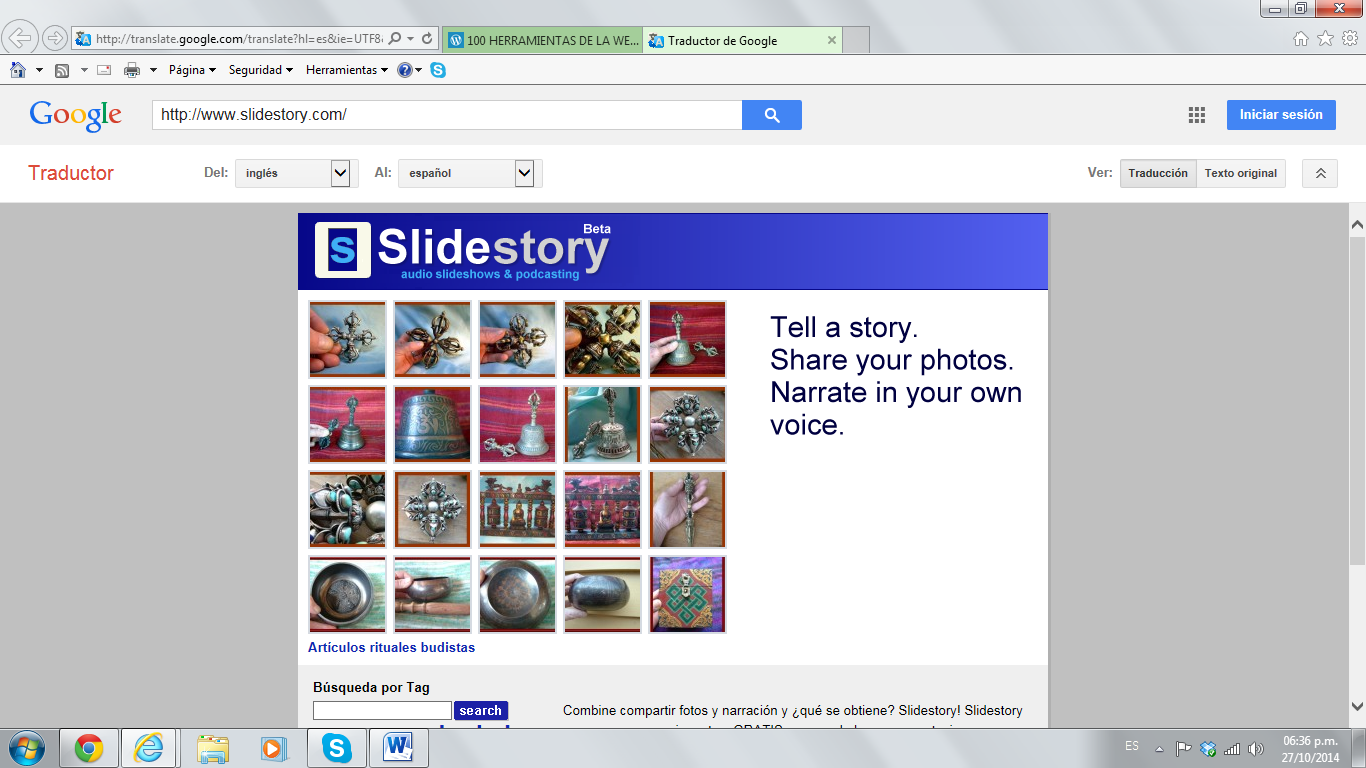Screen dimensions: 1366x768
Task: Click the Búsqueda por Tag input field
Action: [382, 710]
